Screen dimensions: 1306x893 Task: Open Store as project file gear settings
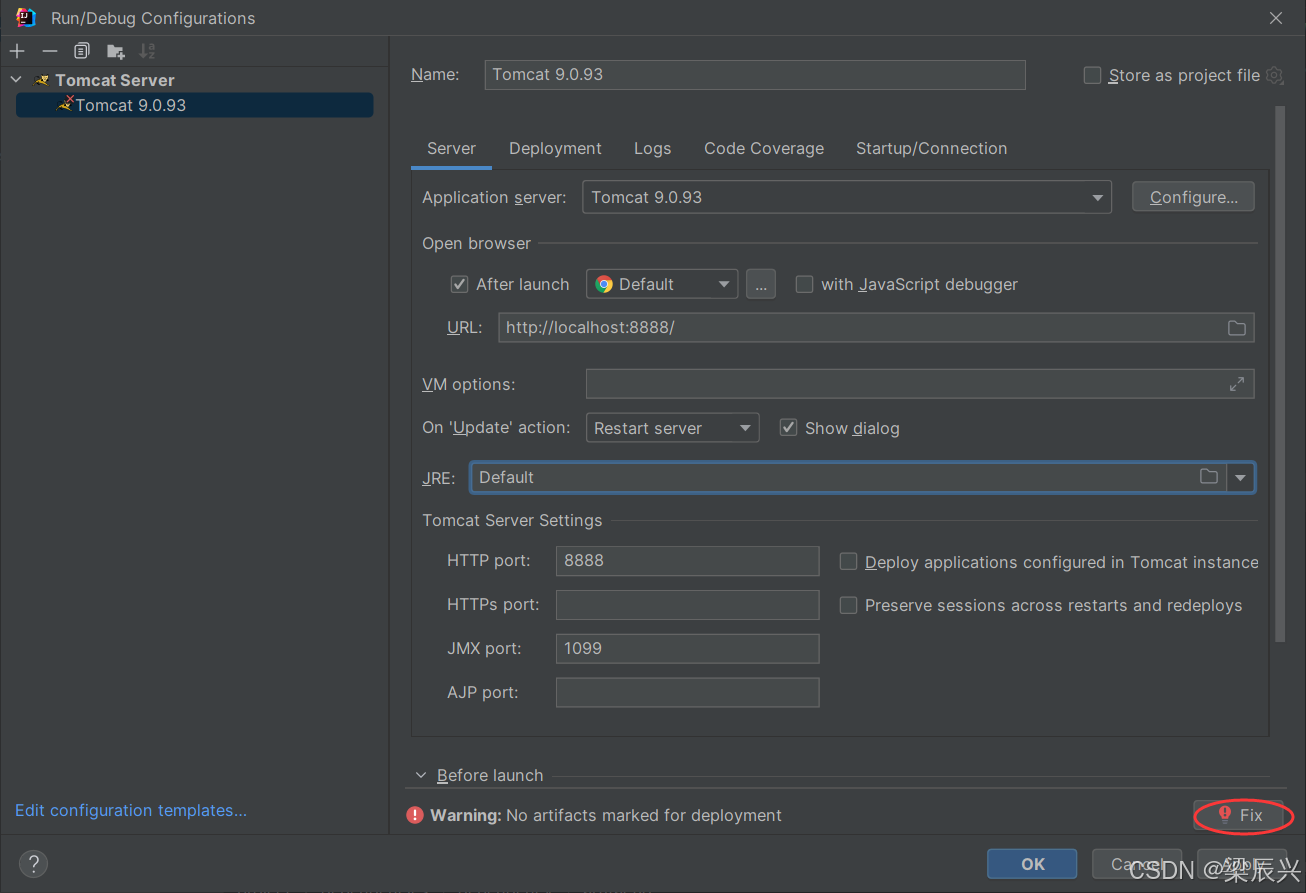pyautogui.click(x=1274, y=75)
